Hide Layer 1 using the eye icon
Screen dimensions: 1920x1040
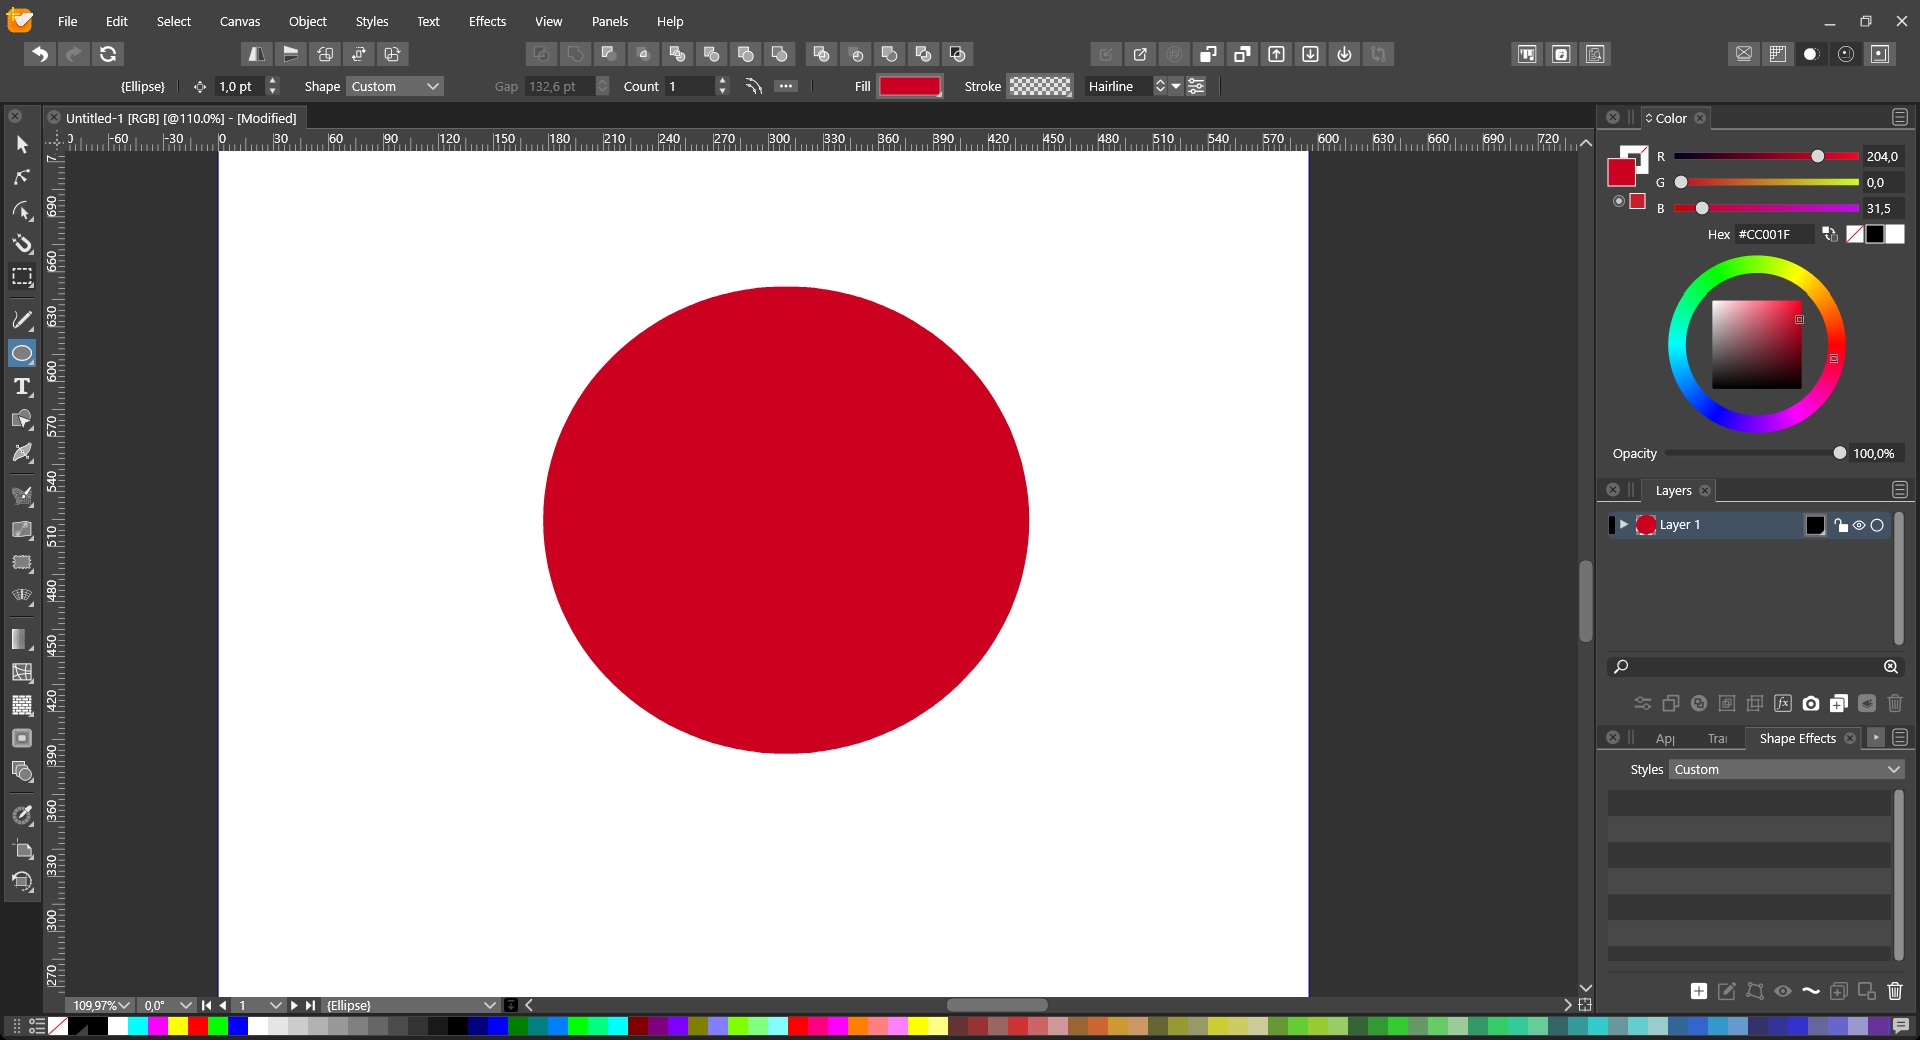(1859, 525)
